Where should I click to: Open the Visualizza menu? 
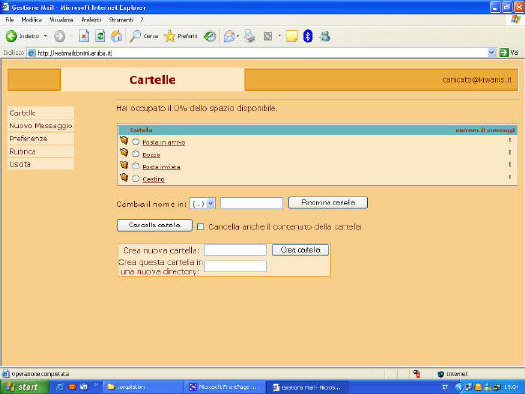pos(61,20)
